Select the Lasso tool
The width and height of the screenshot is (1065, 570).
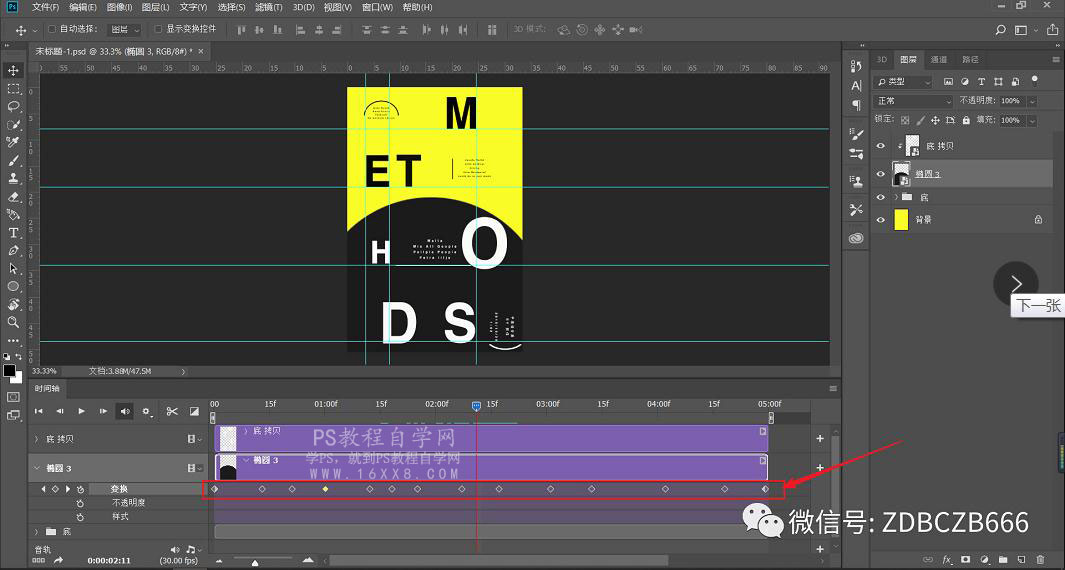[14, 106]
